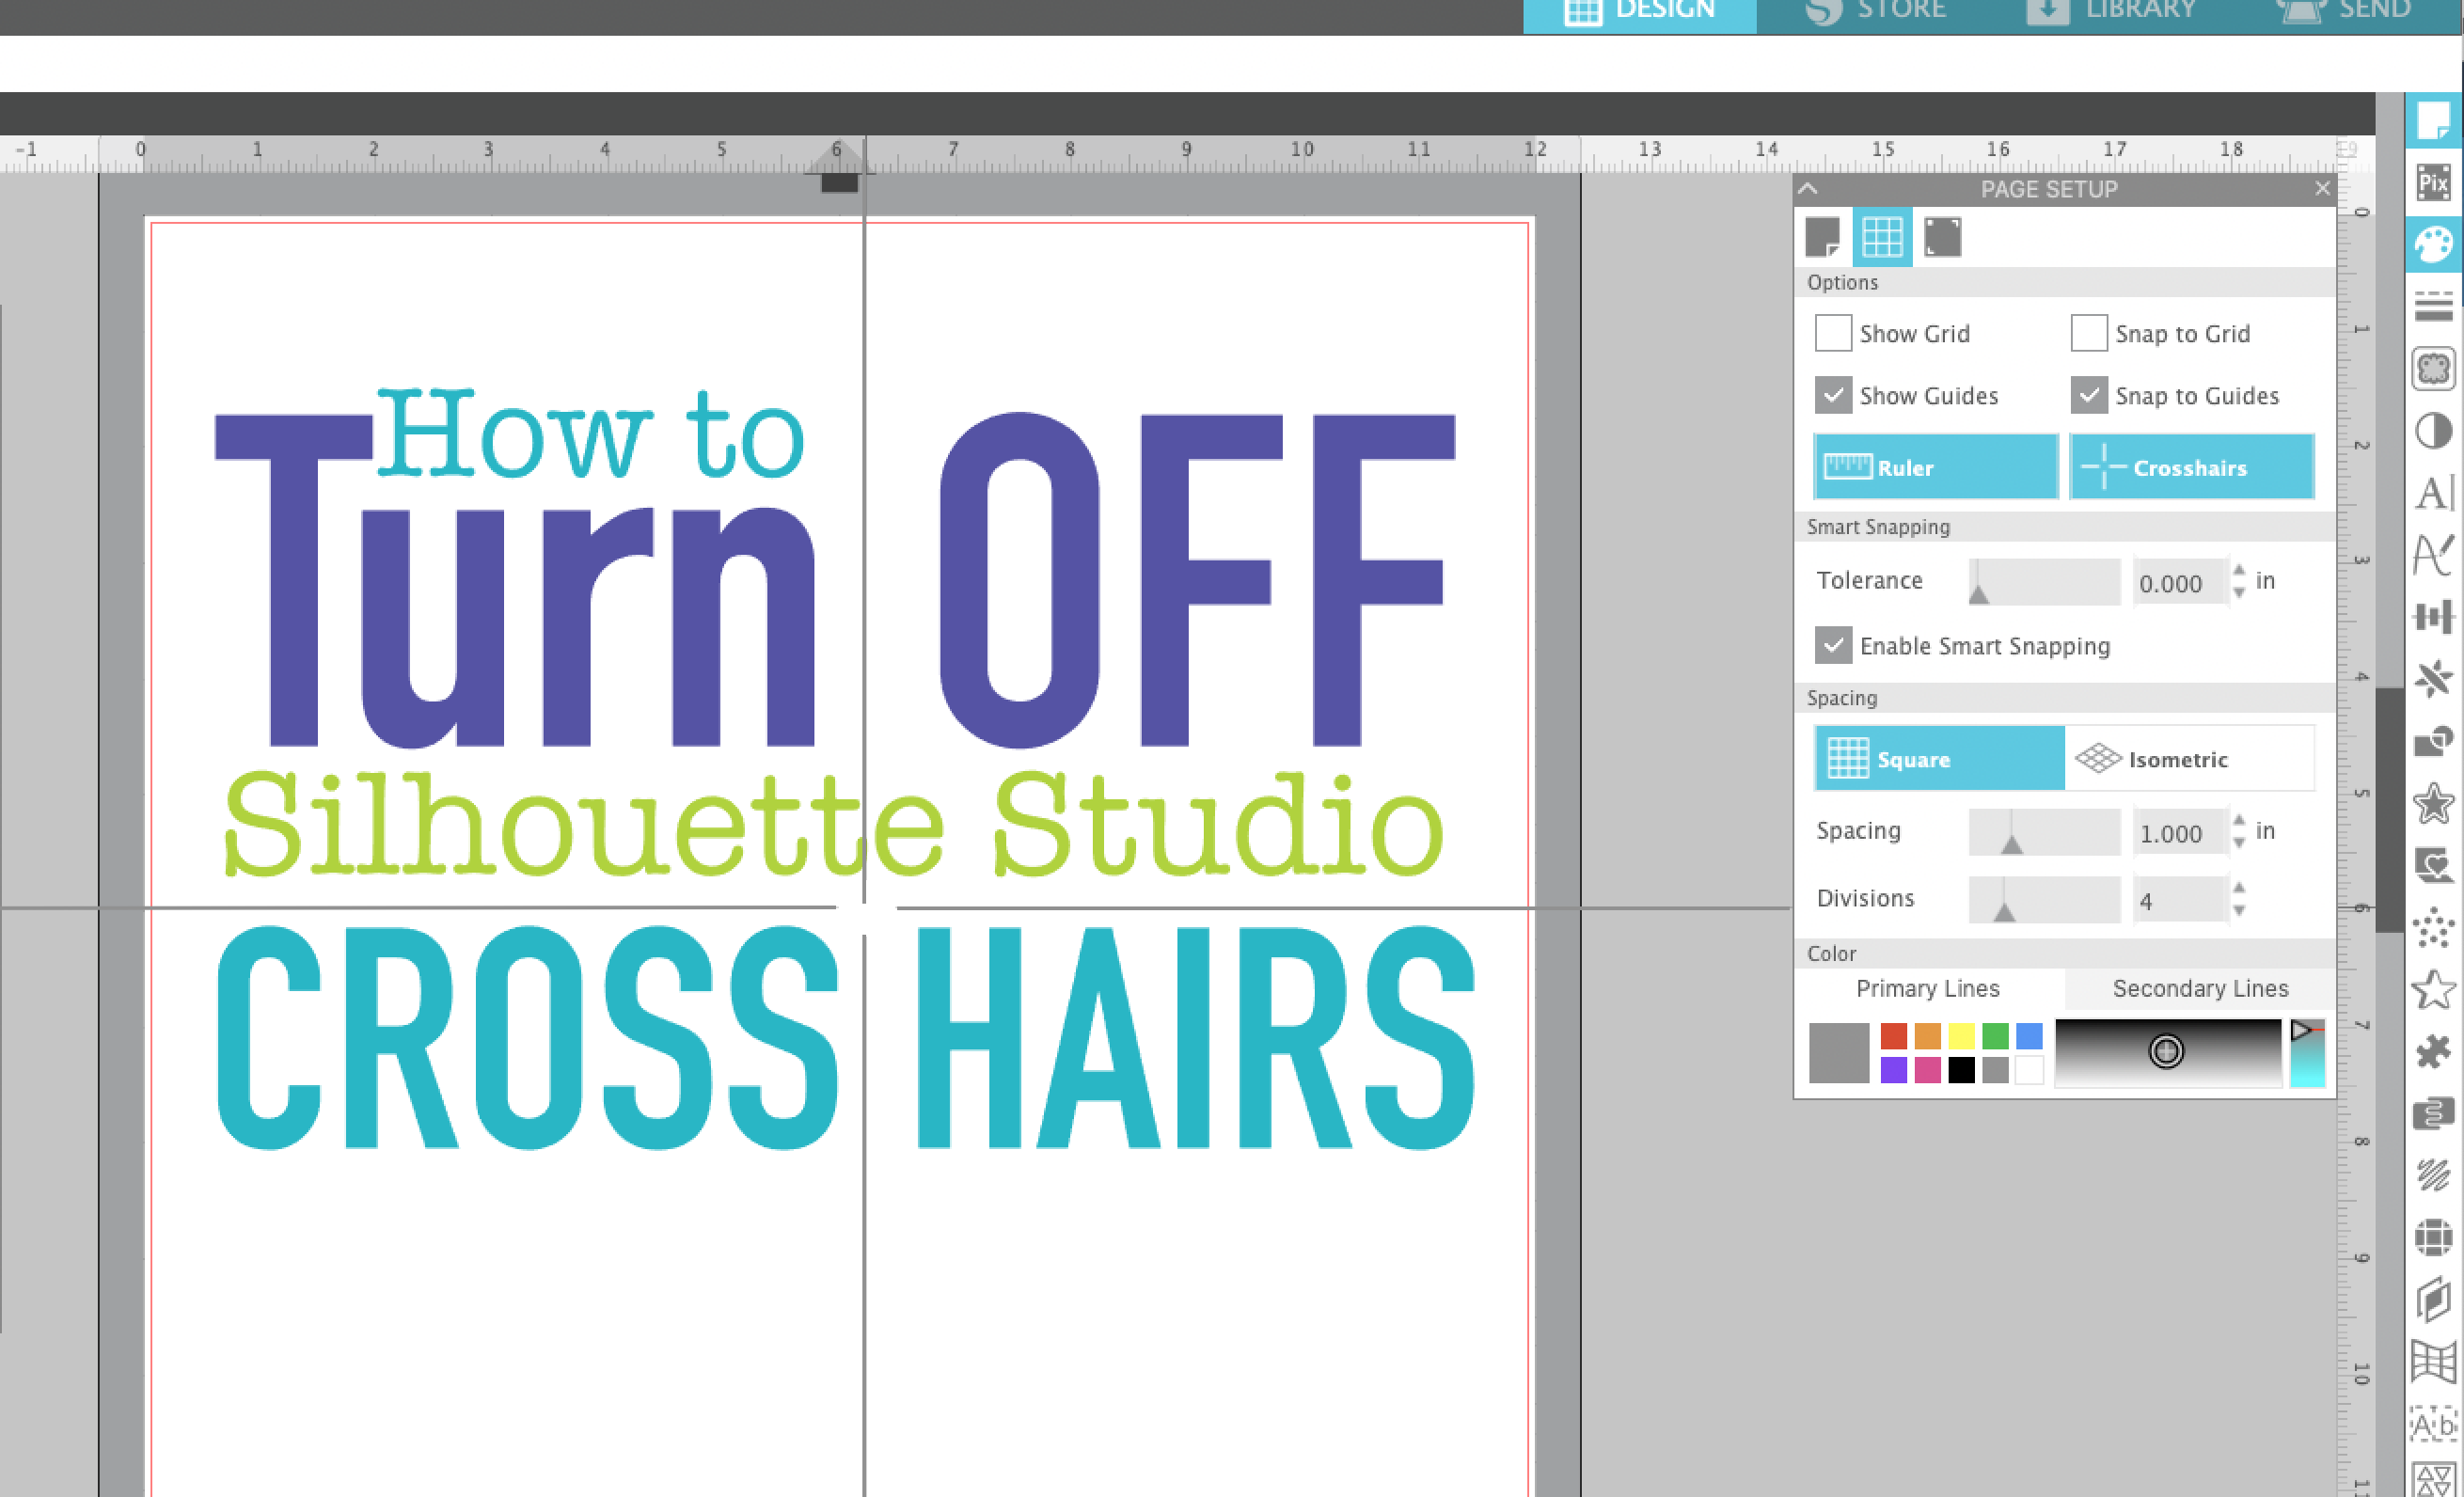
Task: Enable the Show Grid checkbox
Action: coord(1832,333)
